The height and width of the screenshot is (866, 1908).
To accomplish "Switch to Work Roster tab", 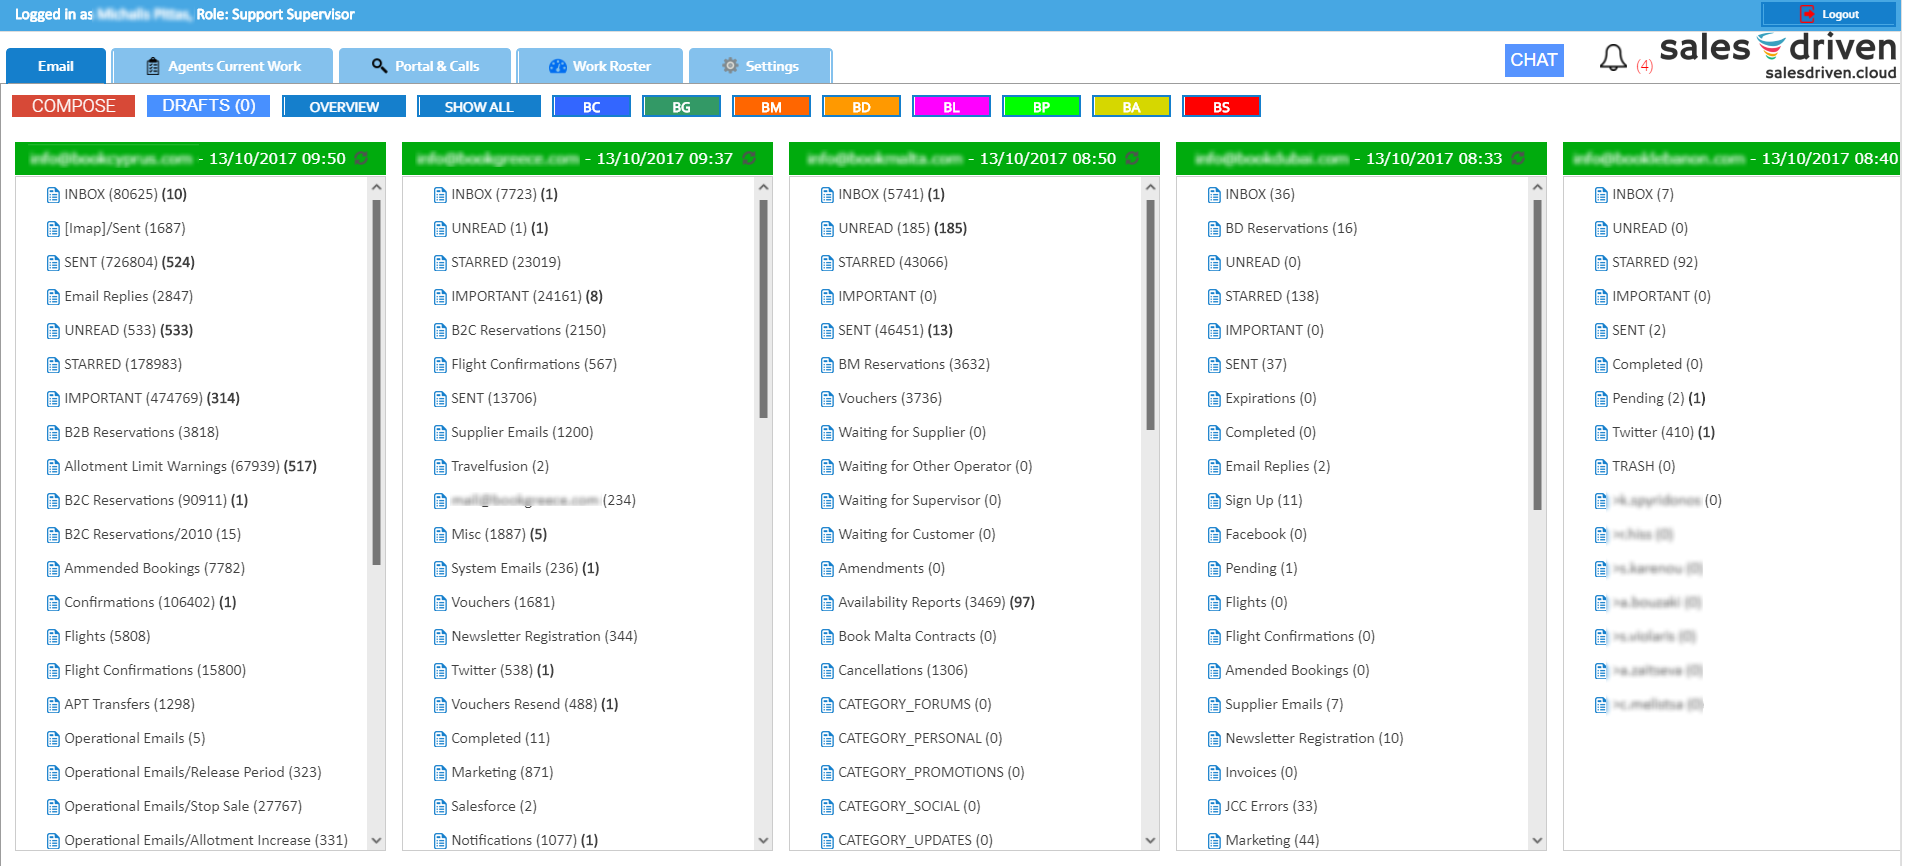I will click(x=600, y=66).
